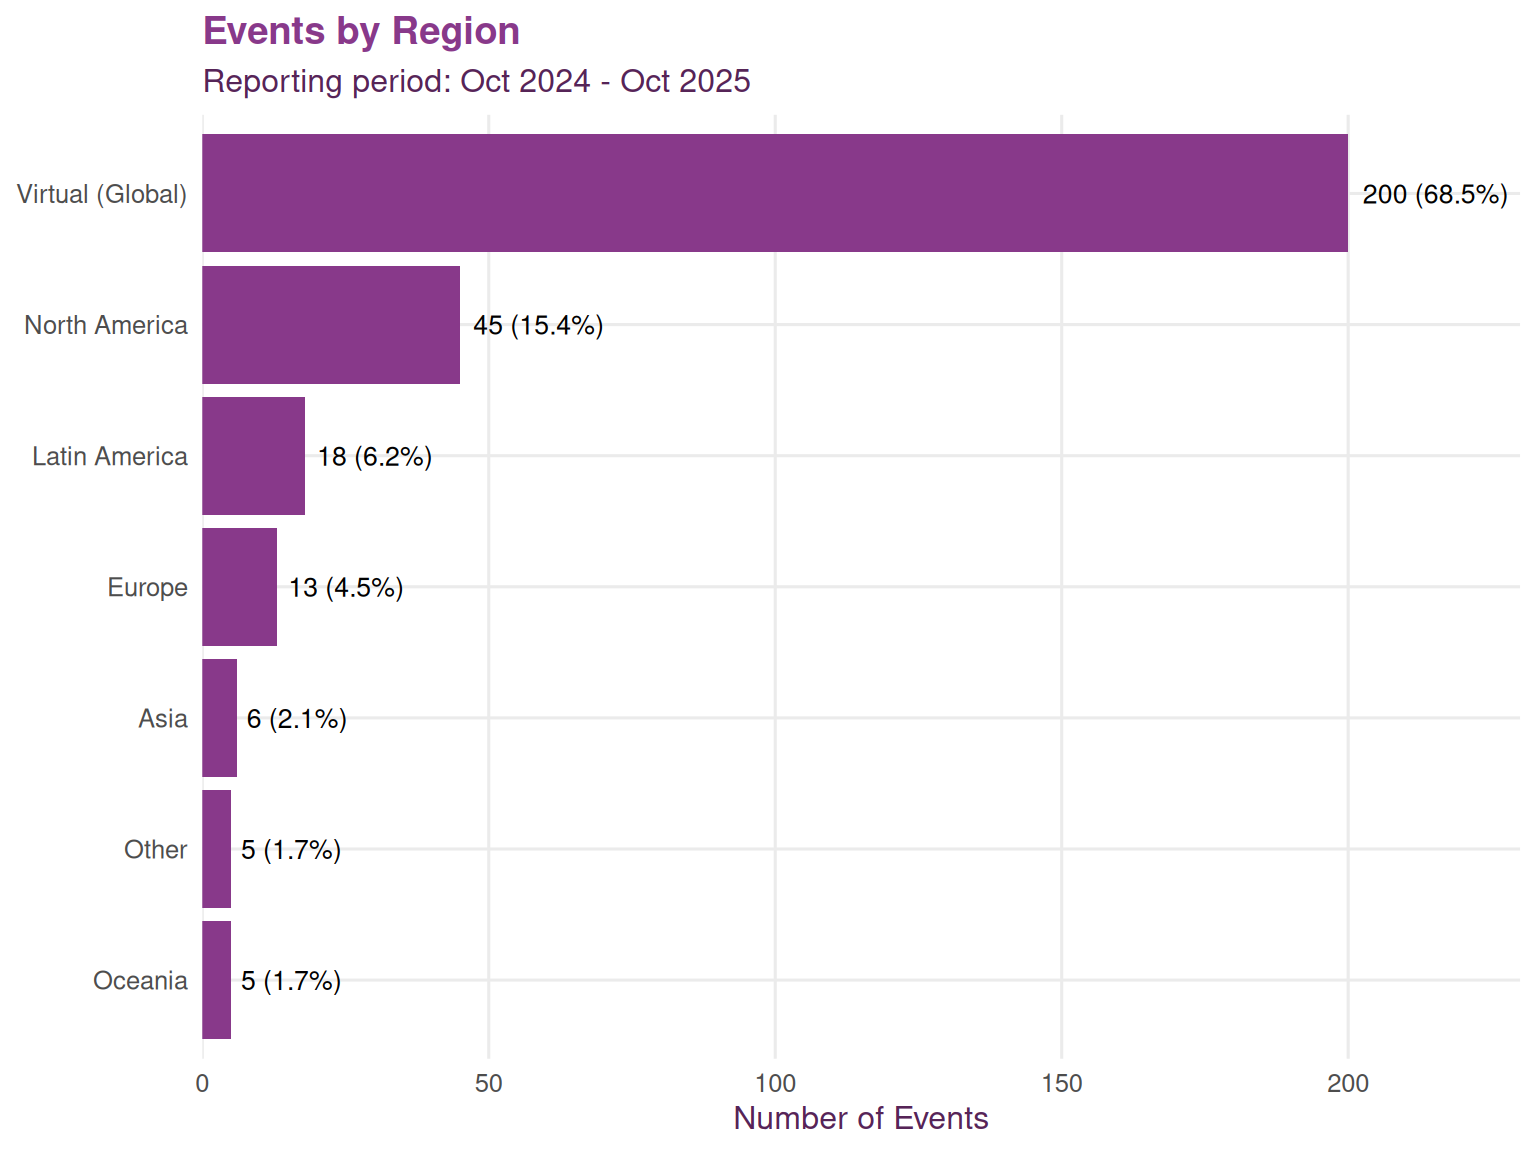Screen dimensions: 1536x1152
Task: Click the 100 tick on x-axis
Action: tap(775, 1083)
